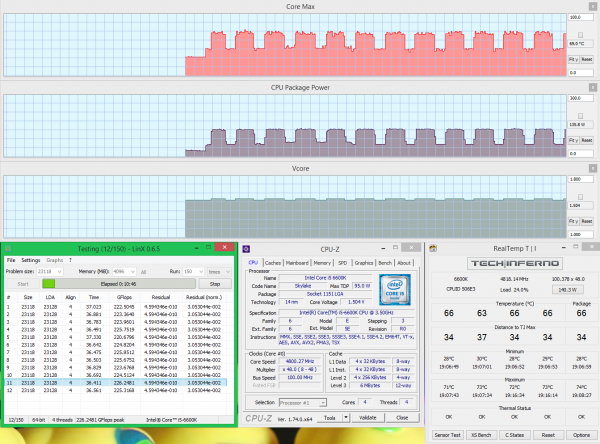This screenshot has height=444, width=600.
Task: Select the CPU tab in CPU-Z
Action: click(x=253, y=263)
